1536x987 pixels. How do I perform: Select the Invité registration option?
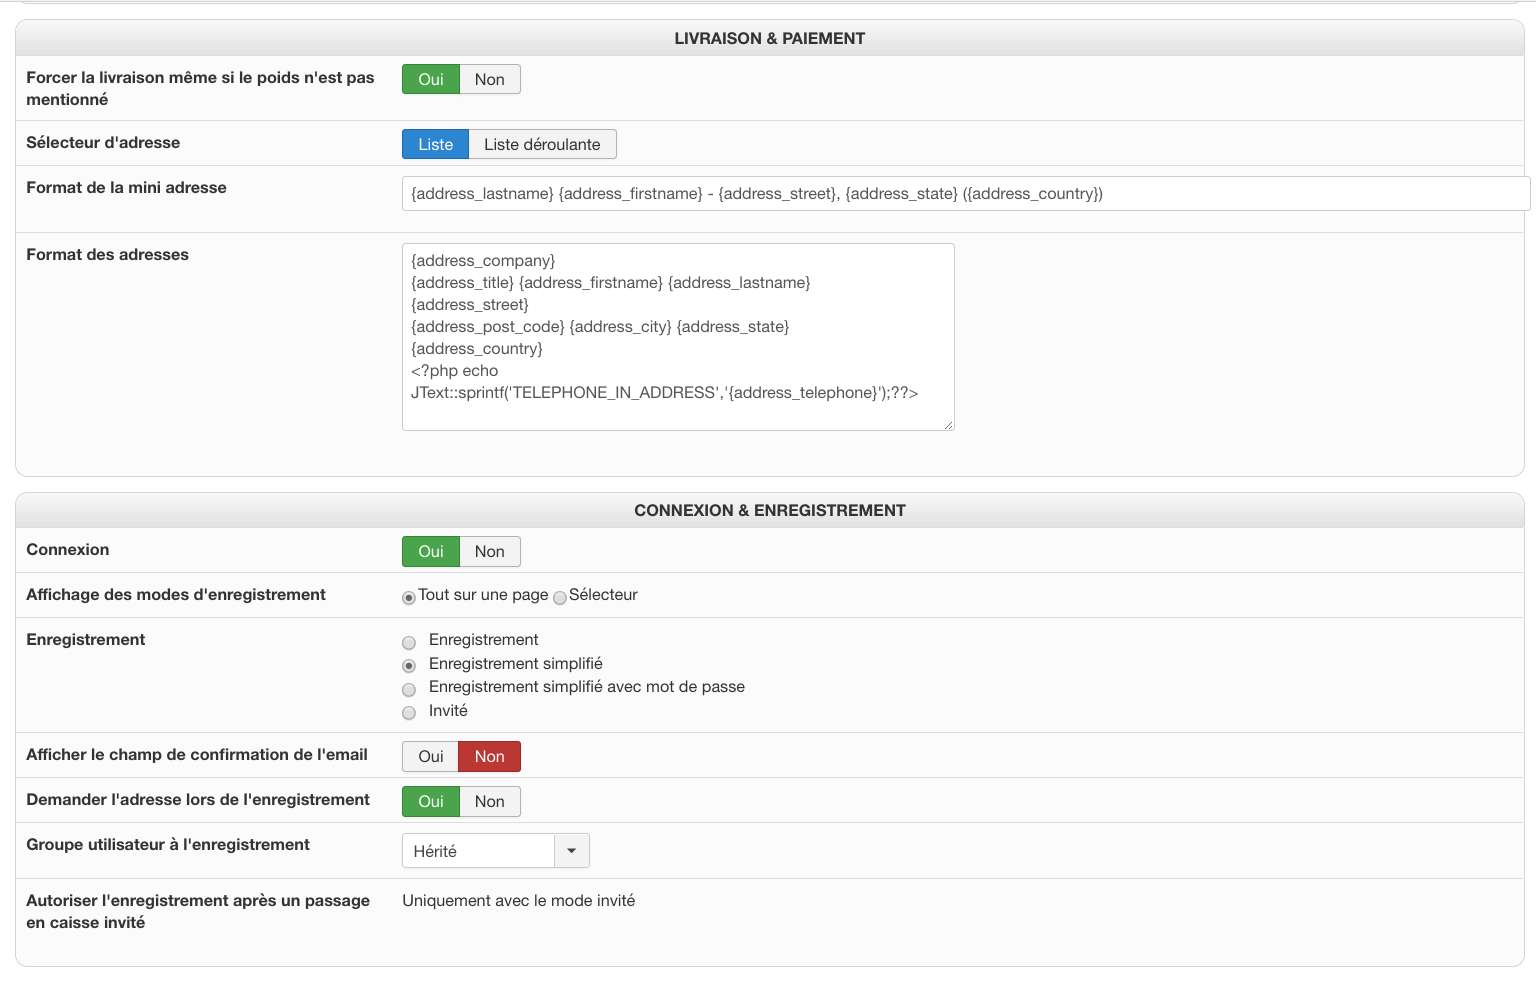point(409,713)
